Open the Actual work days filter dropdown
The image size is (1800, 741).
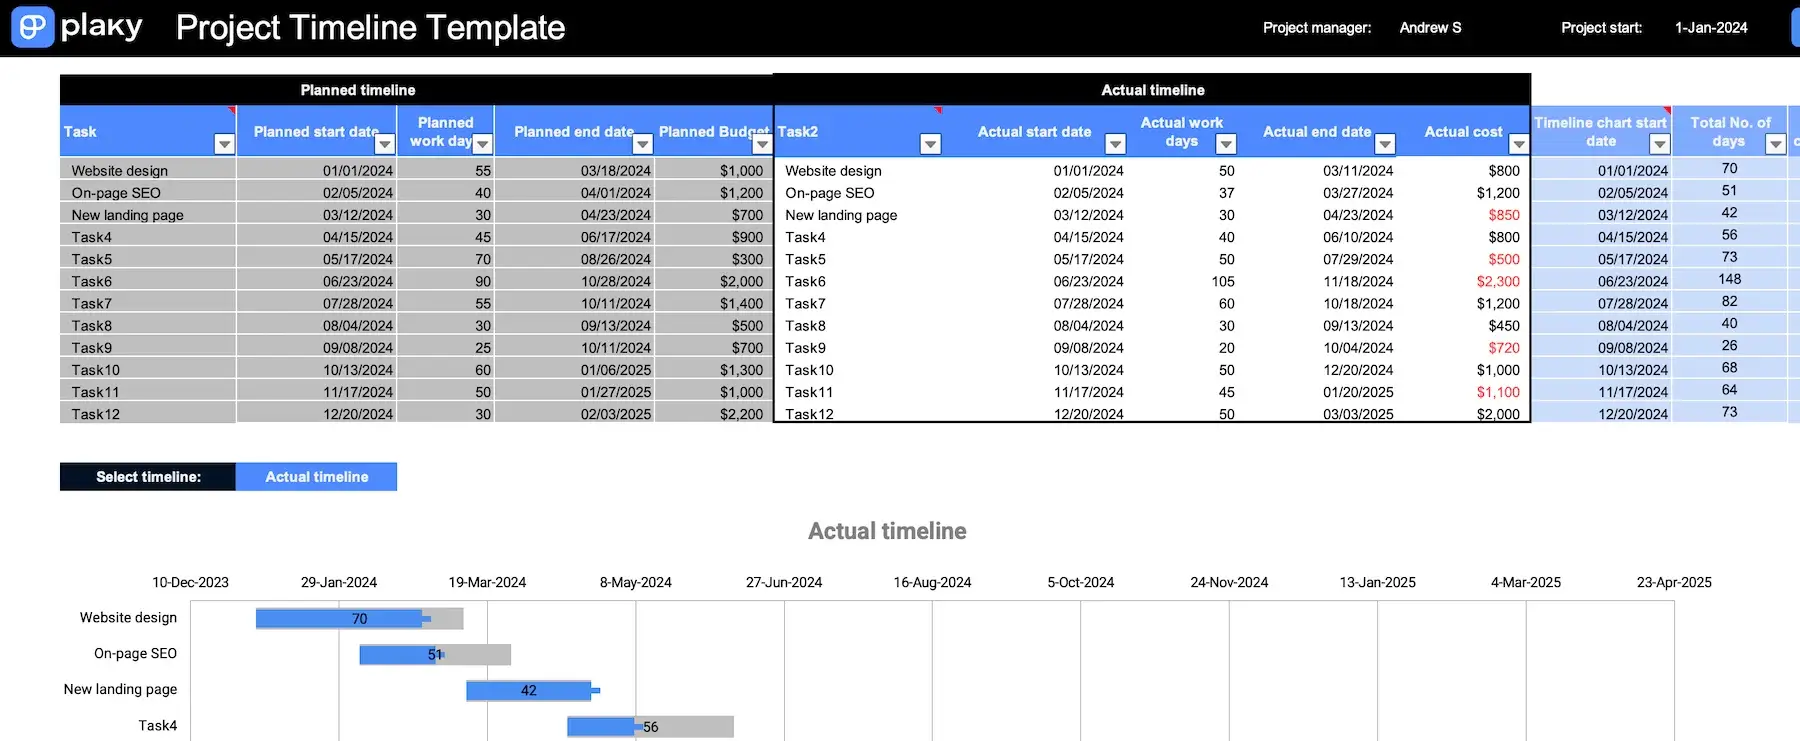tap(1226, 144)
